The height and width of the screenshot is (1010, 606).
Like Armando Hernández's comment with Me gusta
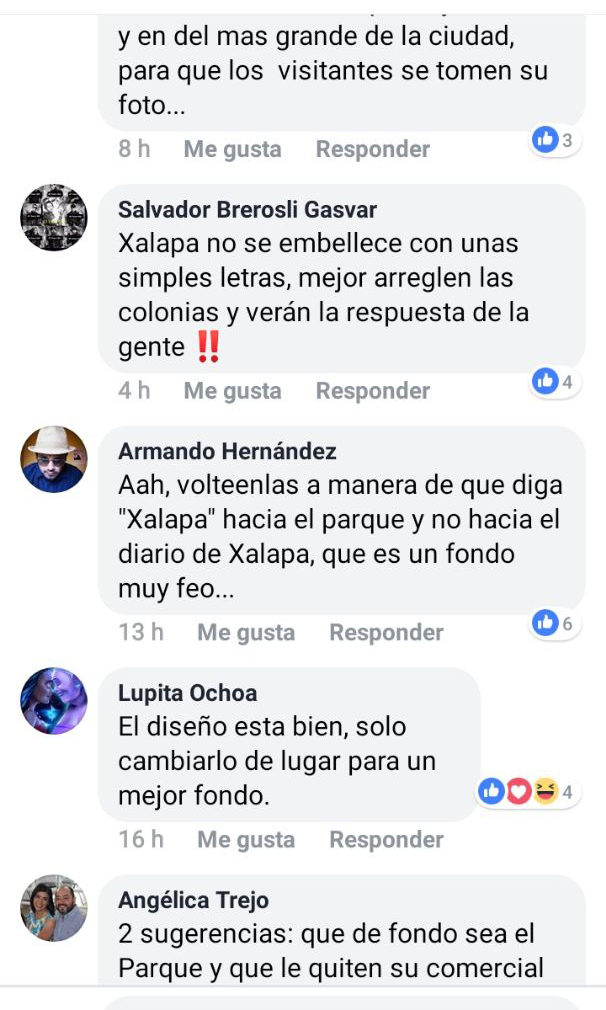click(x=246, y=633)
